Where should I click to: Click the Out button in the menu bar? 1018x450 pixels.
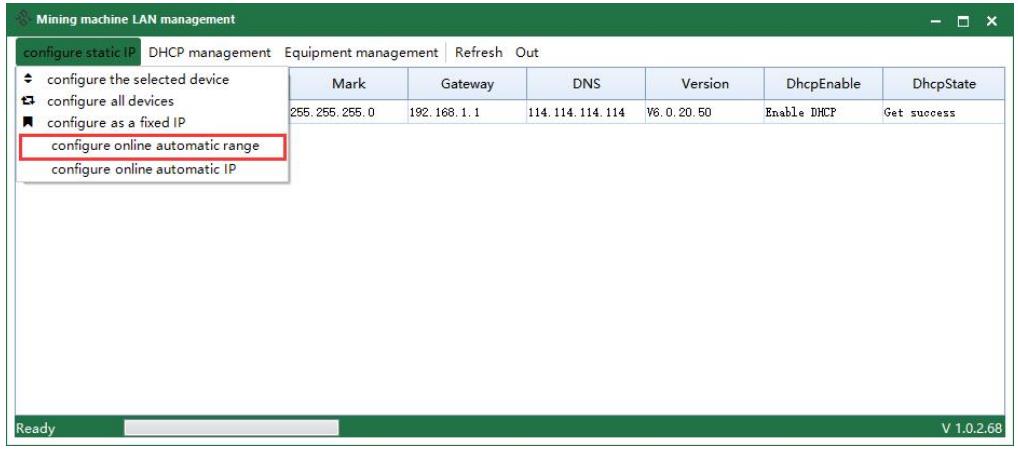point(527,52)
